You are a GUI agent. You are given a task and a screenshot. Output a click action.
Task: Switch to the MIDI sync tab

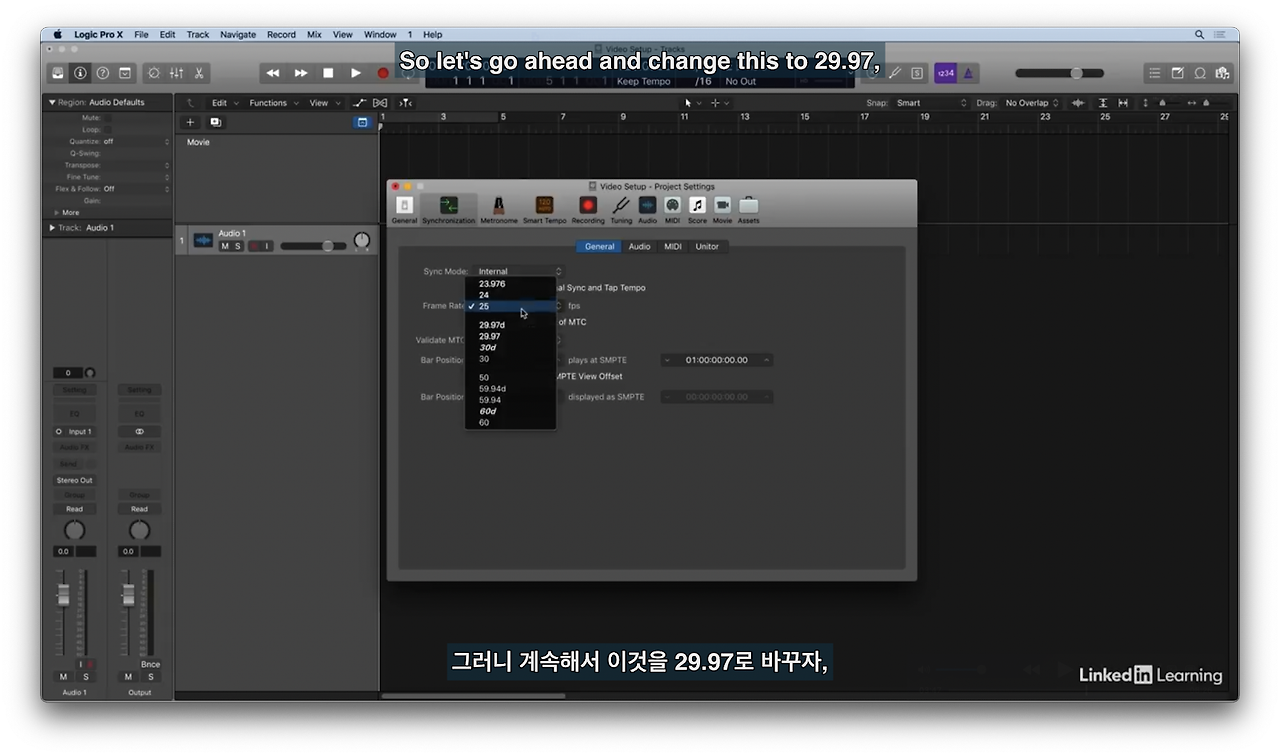click(x=673, y=246)
